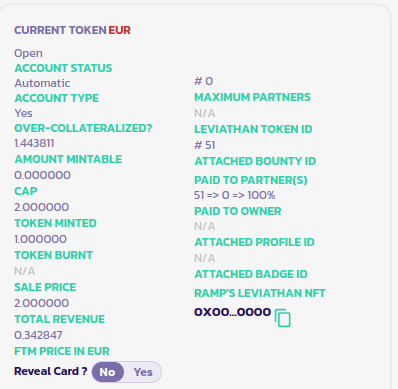Click the MAXIMUM PARTNERS label
The image size is (398, 389).
(x=252, y=97)
